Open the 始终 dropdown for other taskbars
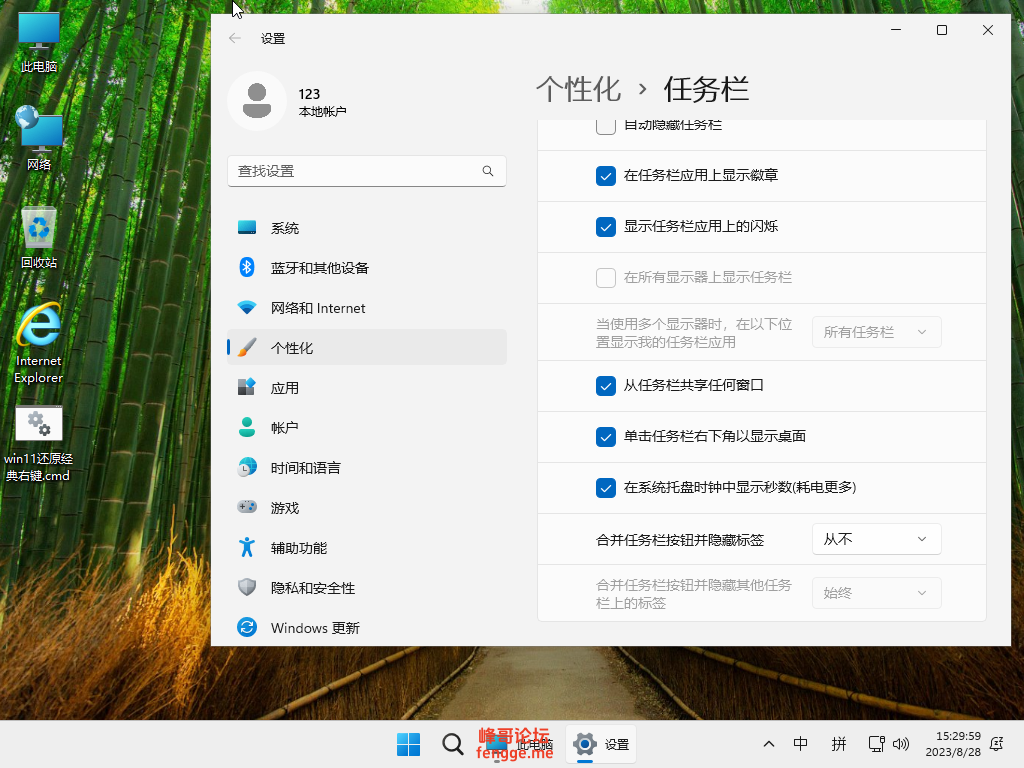The image size is (1024, 768). 876,593
